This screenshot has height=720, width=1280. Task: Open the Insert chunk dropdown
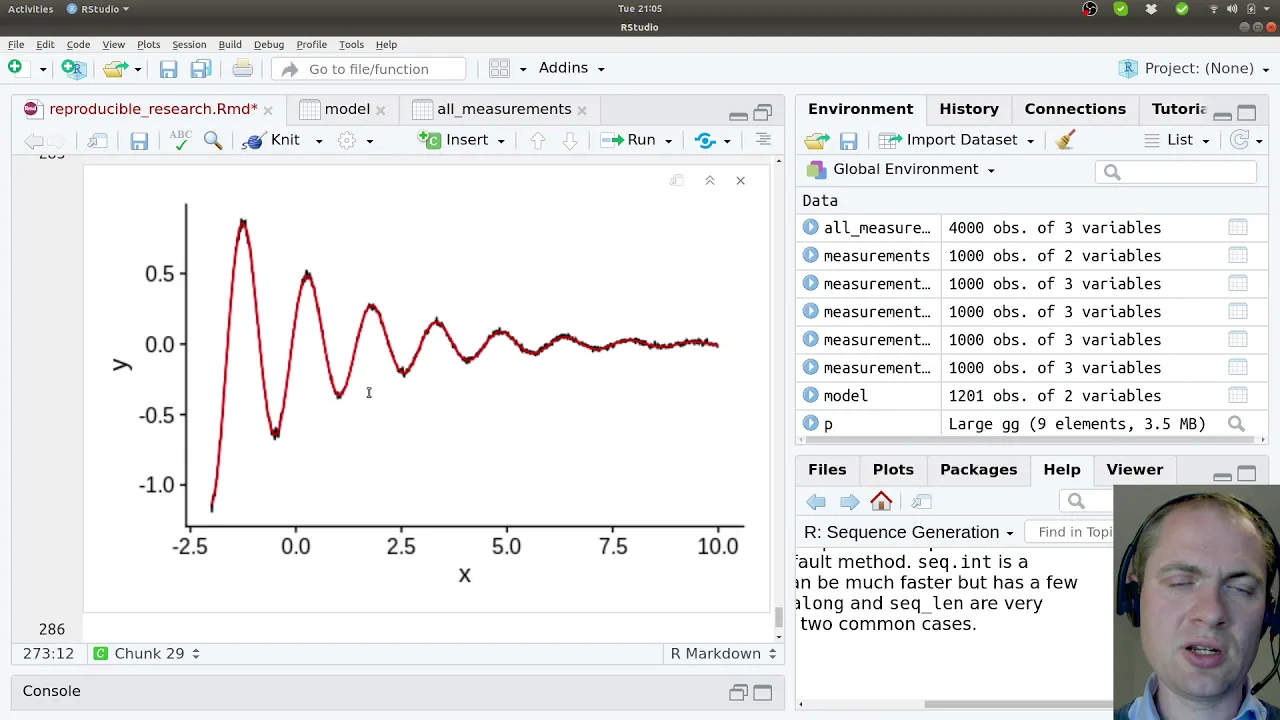(467, 140)
